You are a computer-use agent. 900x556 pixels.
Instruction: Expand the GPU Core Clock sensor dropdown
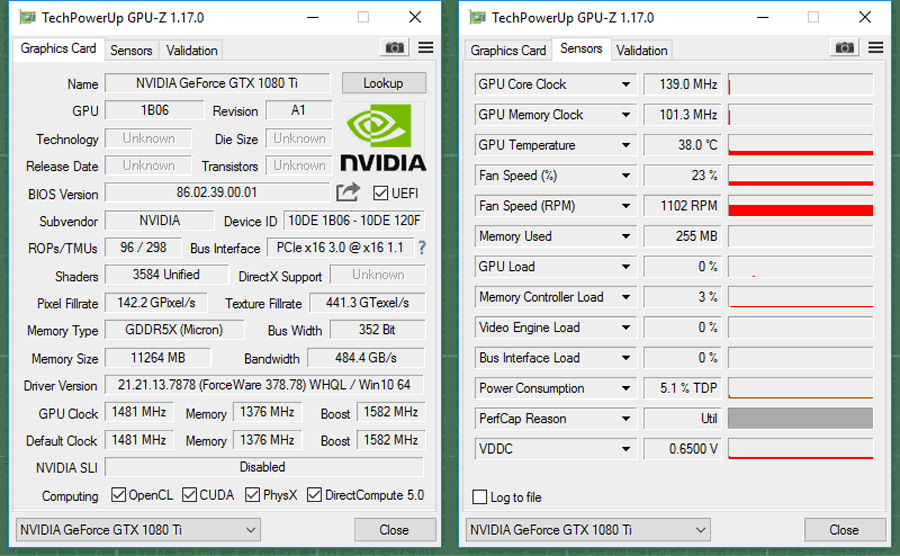coord(626,85)
